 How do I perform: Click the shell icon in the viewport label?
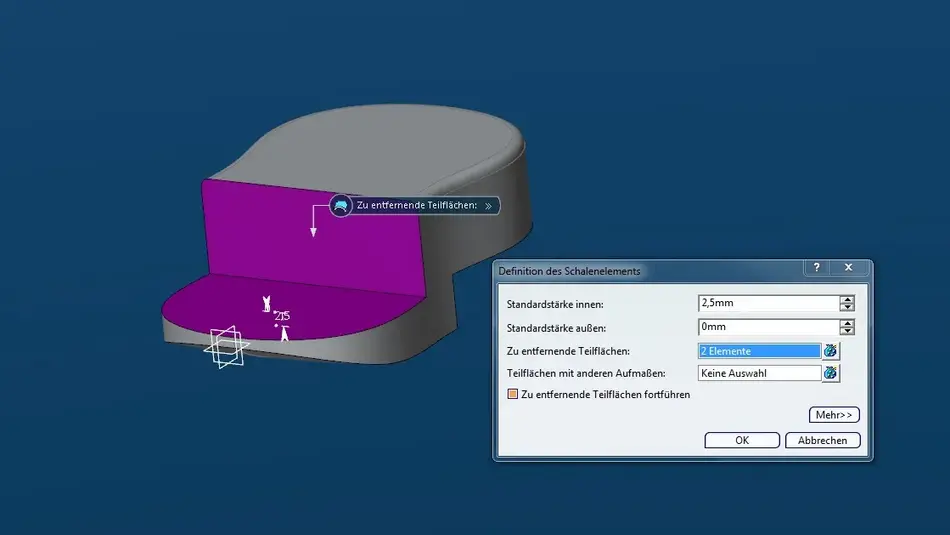pos(341,206)
